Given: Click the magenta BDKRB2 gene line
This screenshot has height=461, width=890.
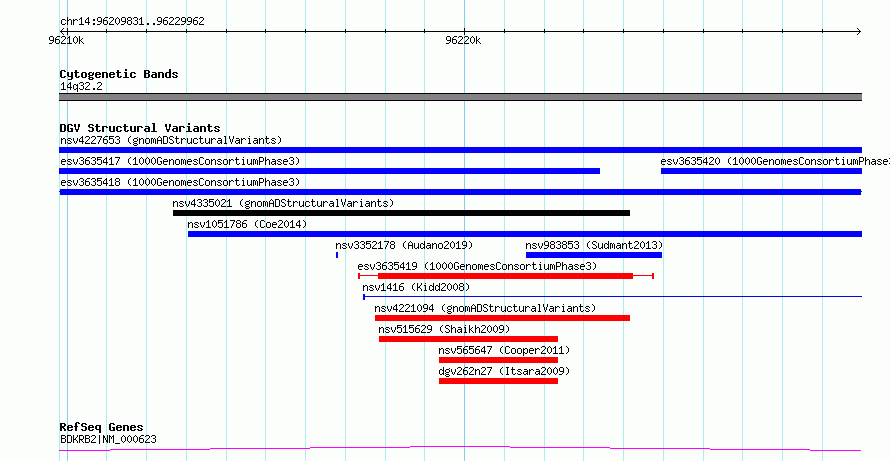Looking at the screenshot, I should click(460, 449).
